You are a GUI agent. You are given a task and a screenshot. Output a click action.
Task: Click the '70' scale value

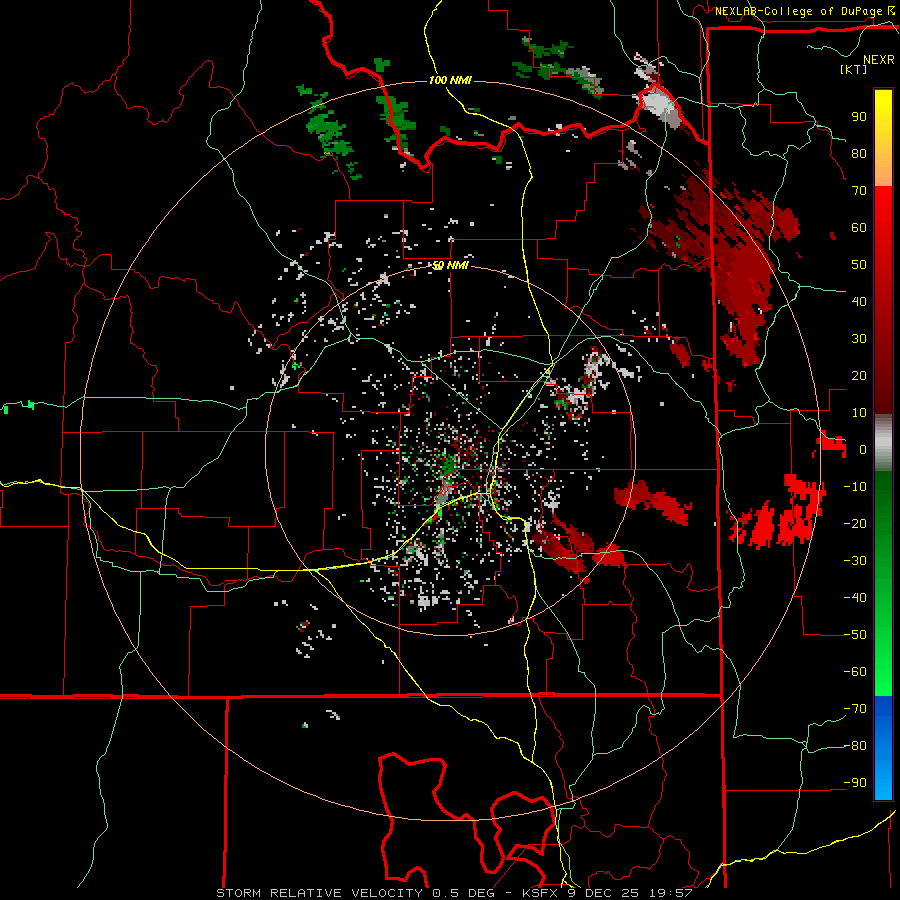pyautogui.click(x=859, y=191)
